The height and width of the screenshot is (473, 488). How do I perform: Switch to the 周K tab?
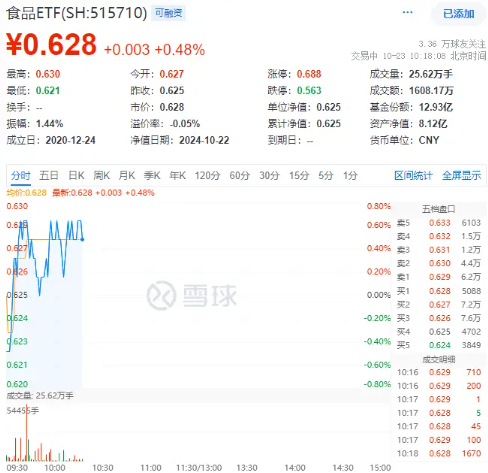(101, 175)
